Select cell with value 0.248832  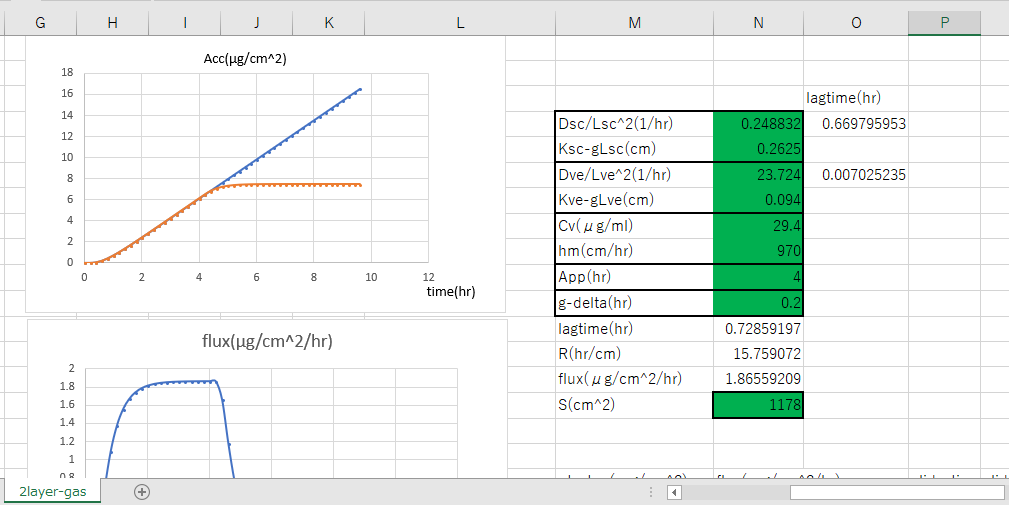pos(758,124)
